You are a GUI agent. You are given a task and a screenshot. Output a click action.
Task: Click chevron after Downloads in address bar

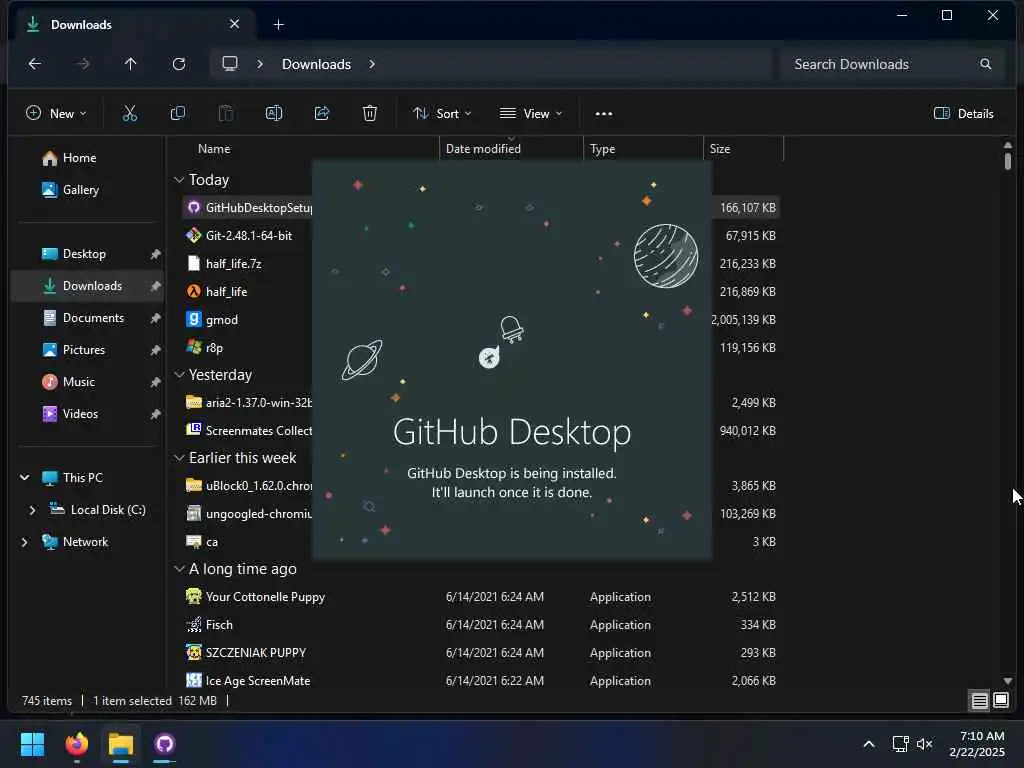(x=372, y=64)
